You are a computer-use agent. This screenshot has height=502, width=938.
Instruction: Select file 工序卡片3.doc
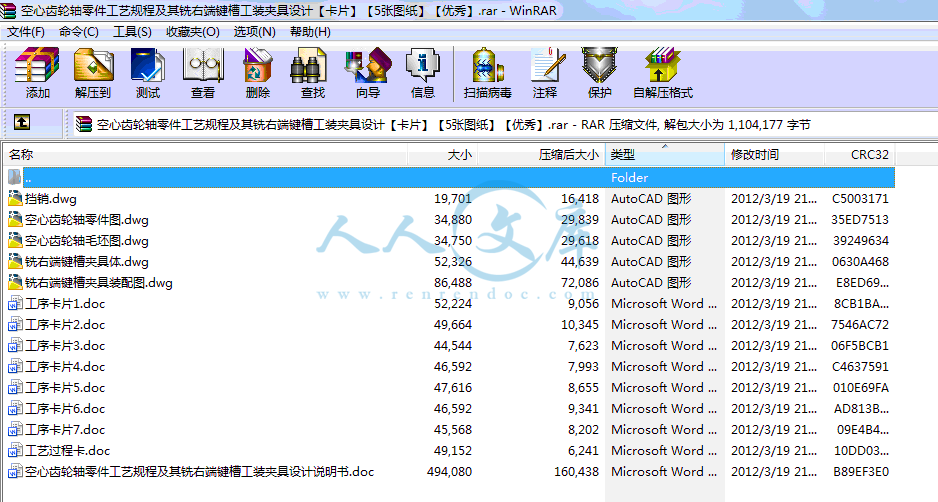pos(65,346)
